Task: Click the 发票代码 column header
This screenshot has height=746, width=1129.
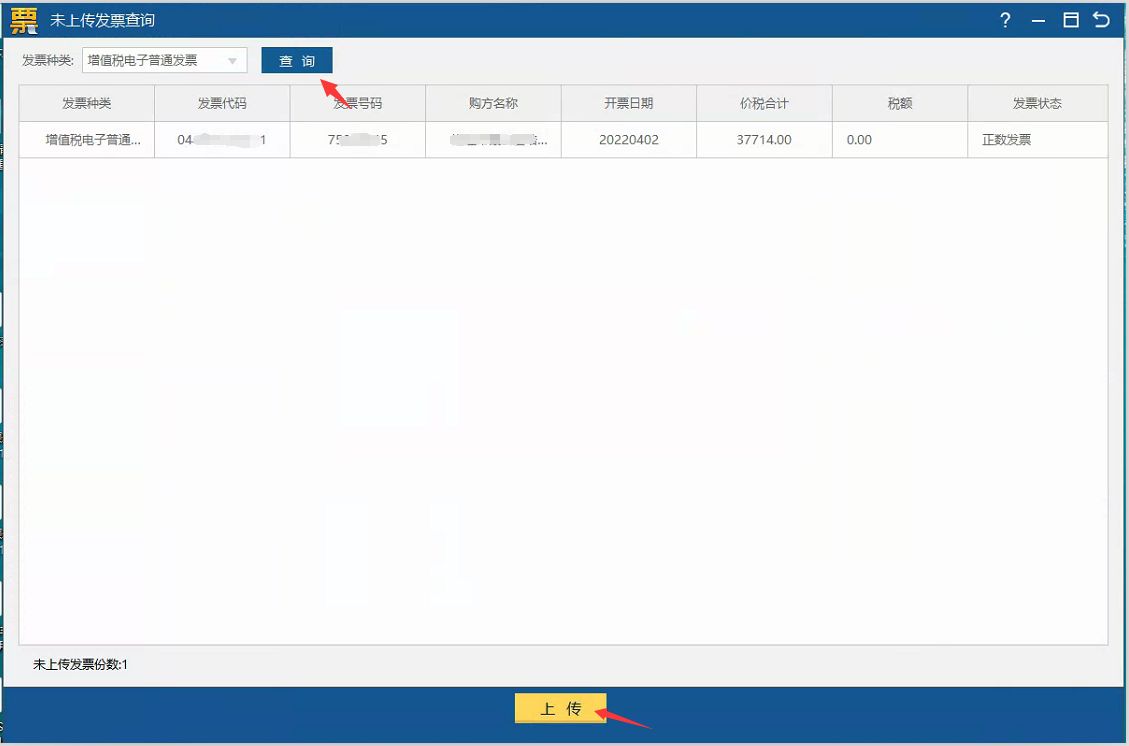Action: pyautogui.click(x=222, y=104)
